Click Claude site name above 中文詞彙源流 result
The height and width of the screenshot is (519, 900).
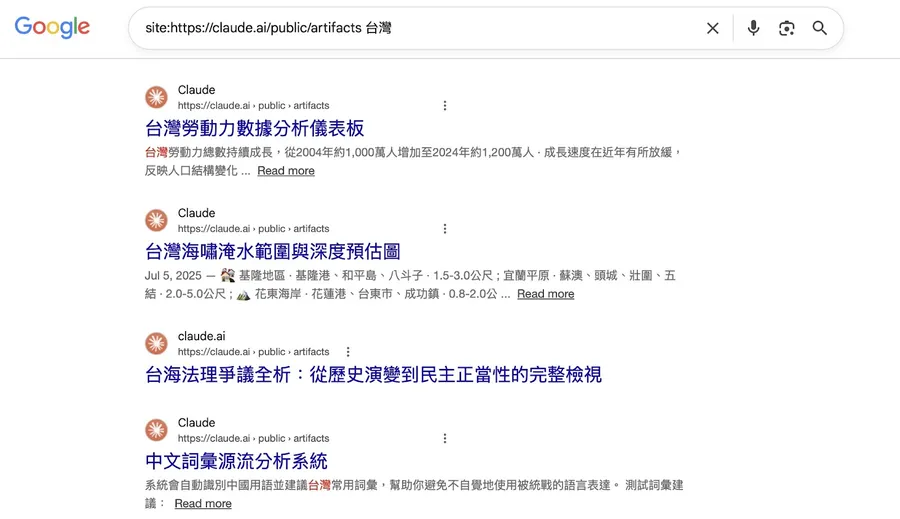[196, 423]
